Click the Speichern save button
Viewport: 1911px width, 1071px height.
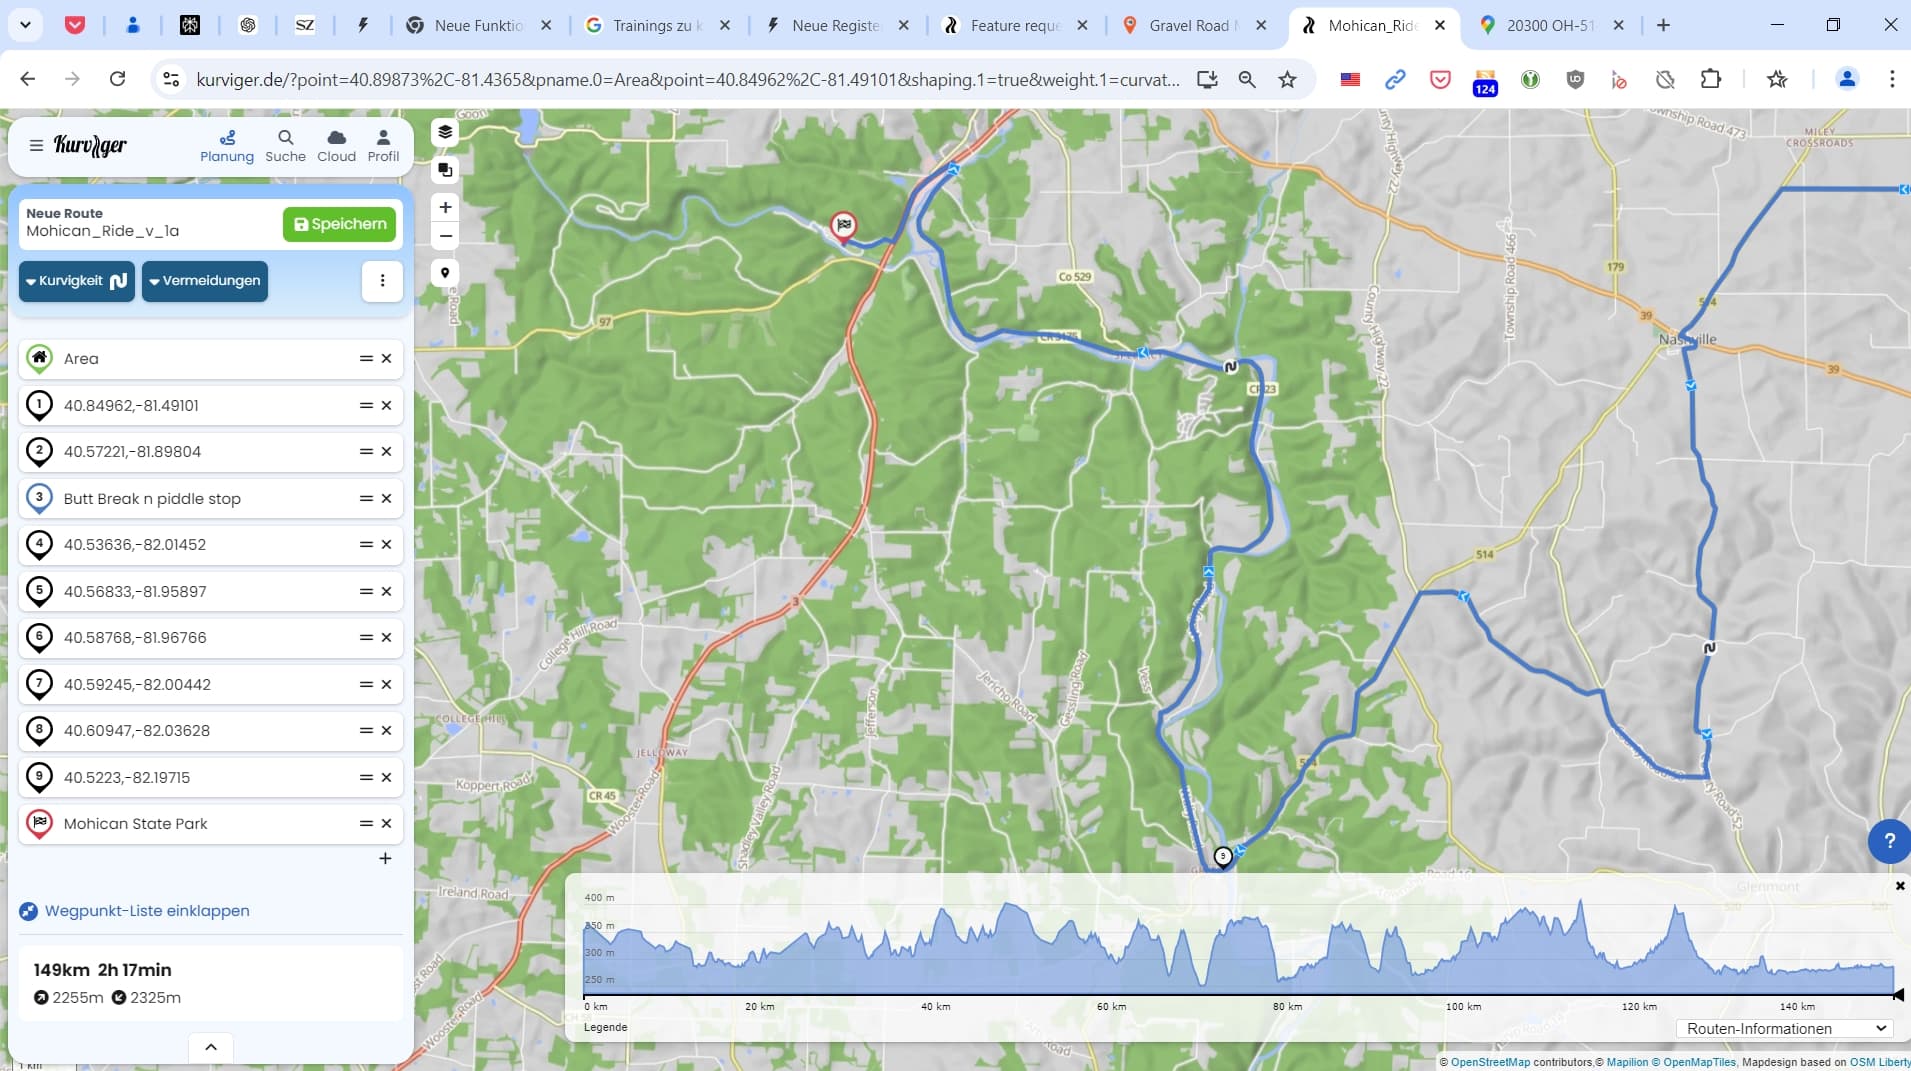tap(340, 224)
